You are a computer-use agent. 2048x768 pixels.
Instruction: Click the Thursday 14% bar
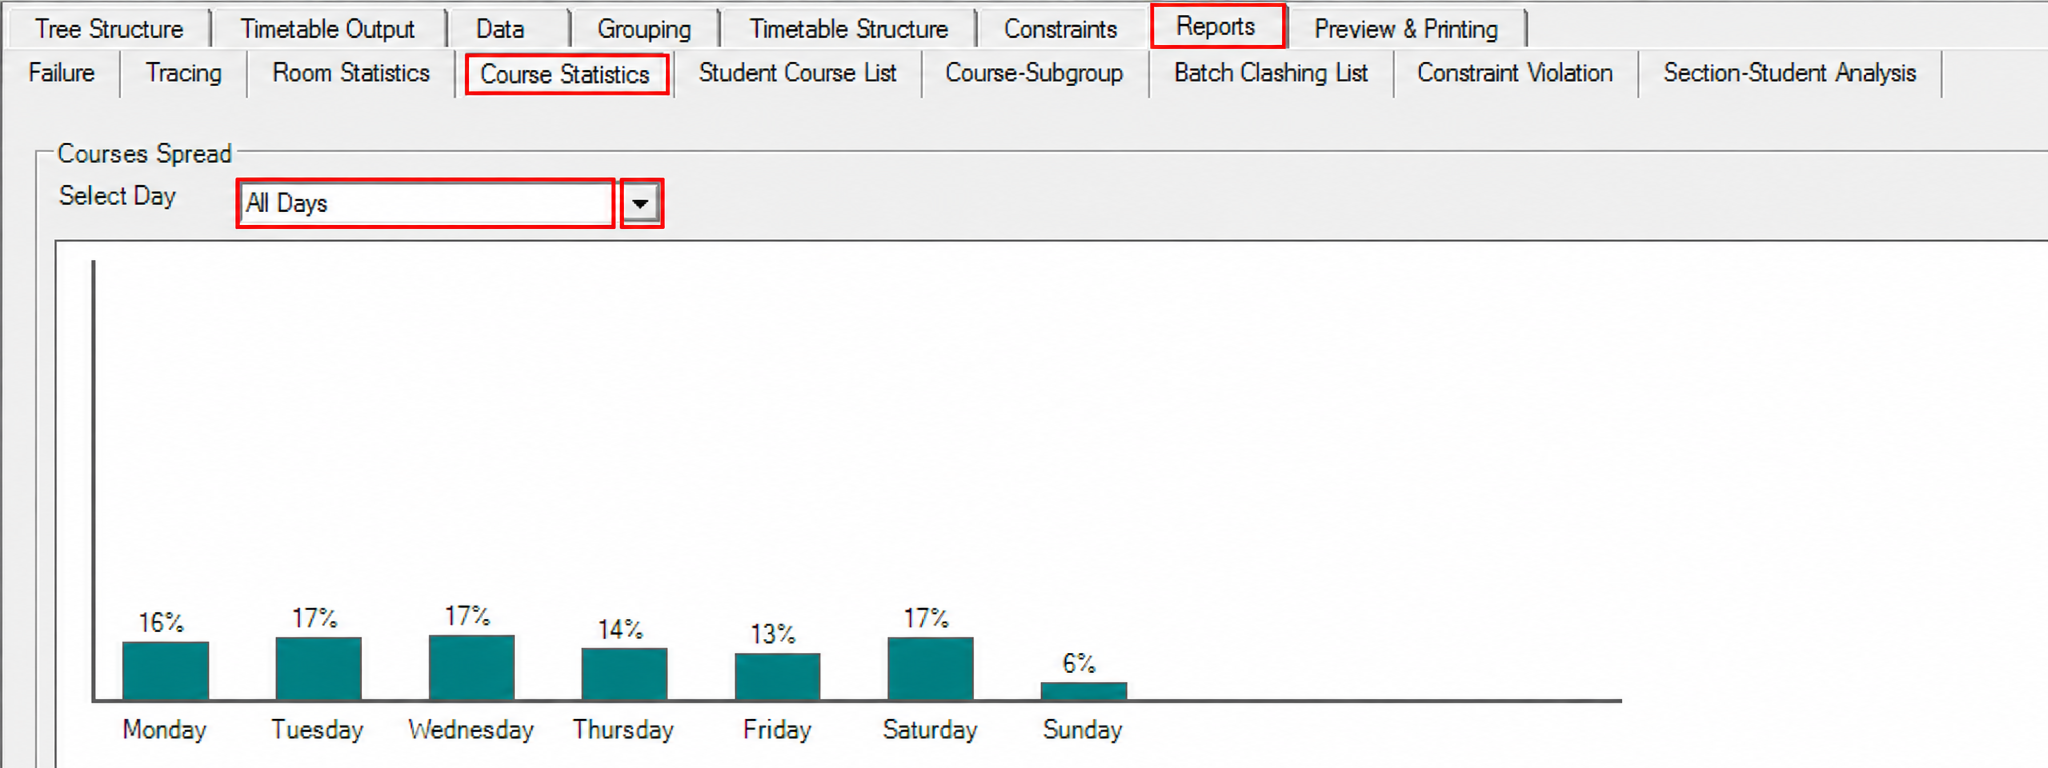click(x=624, y=674)
